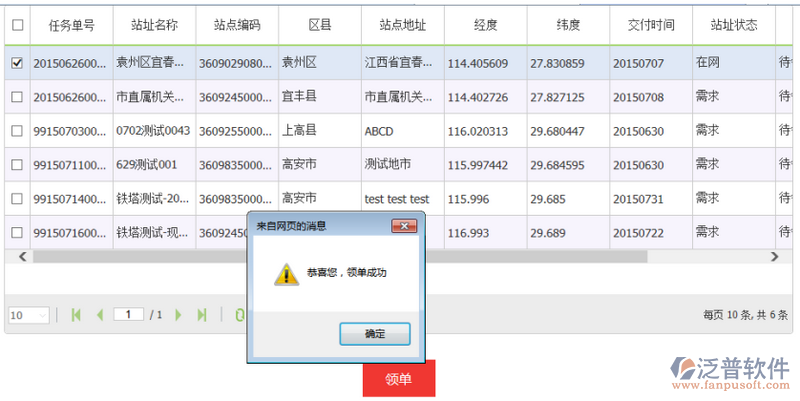Click the red 领单 button

[x=399, y=380]
